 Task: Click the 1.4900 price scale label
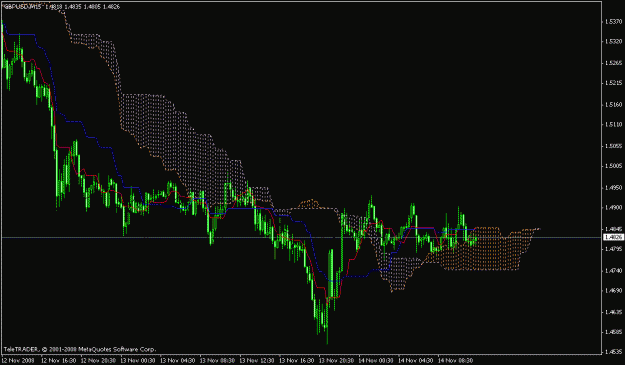click(x=613, y=208)
